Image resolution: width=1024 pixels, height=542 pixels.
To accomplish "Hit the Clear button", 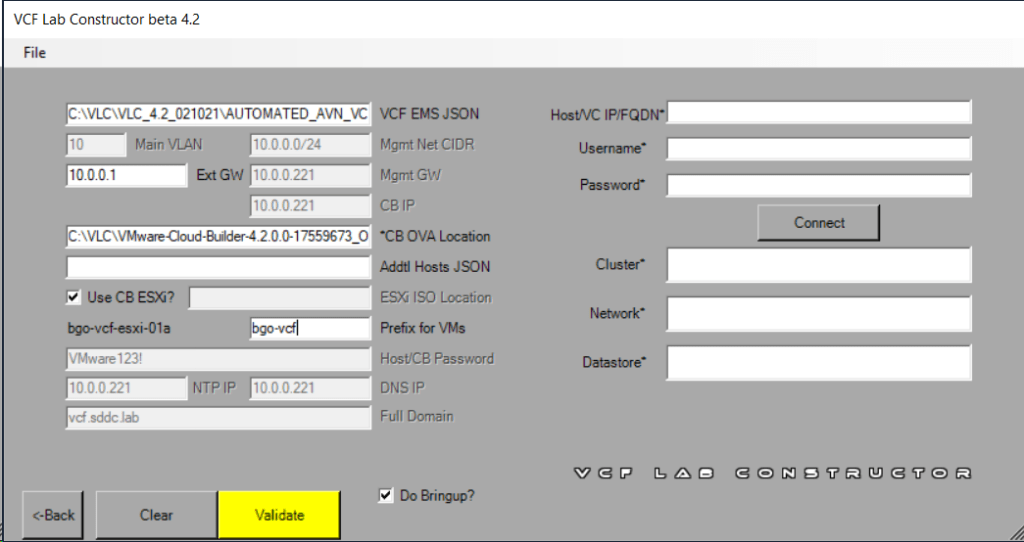I will tap(156, 515).
